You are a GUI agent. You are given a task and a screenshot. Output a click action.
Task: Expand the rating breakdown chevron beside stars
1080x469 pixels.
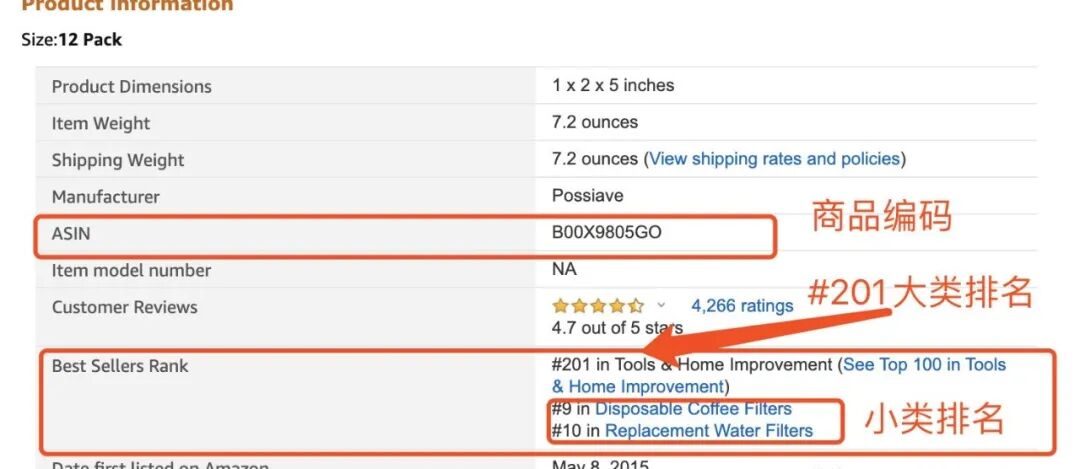coord(661,305)
